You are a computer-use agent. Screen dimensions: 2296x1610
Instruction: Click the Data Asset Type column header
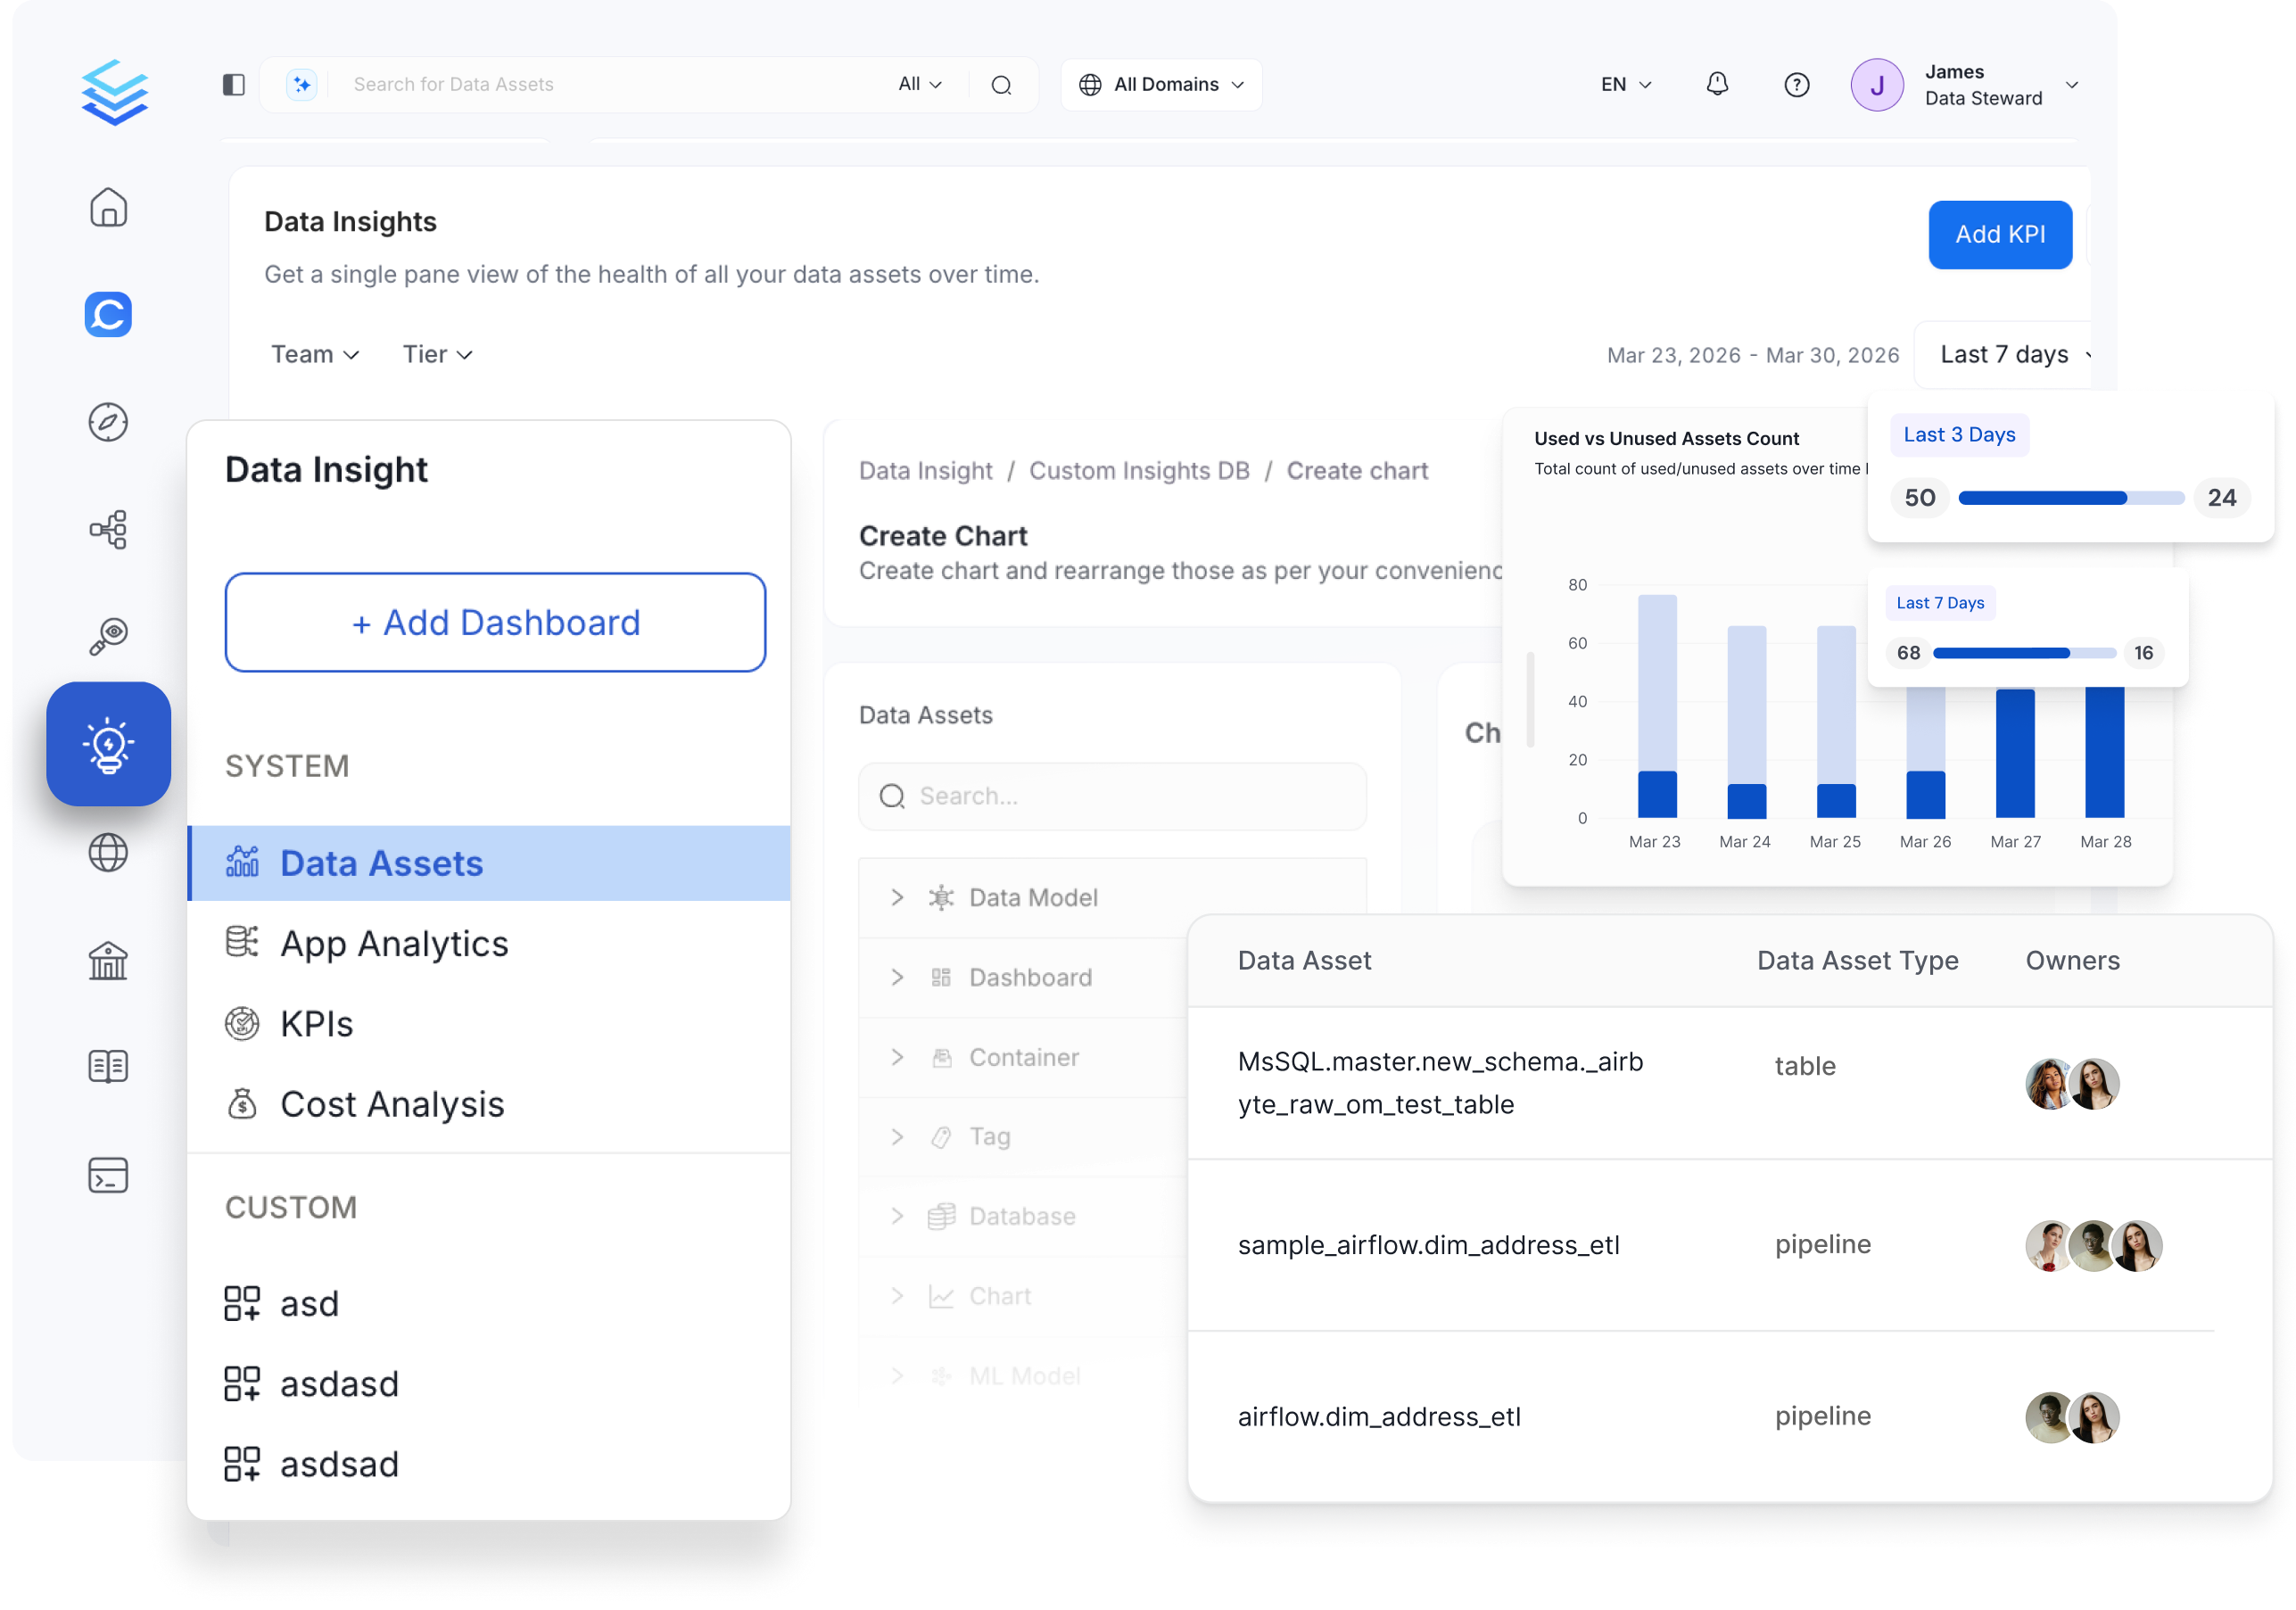coord(1857,960)
